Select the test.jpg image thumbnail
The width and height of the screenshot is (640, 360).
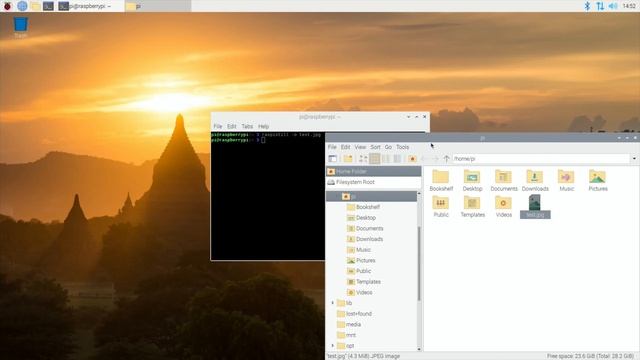tap(535, 206)
